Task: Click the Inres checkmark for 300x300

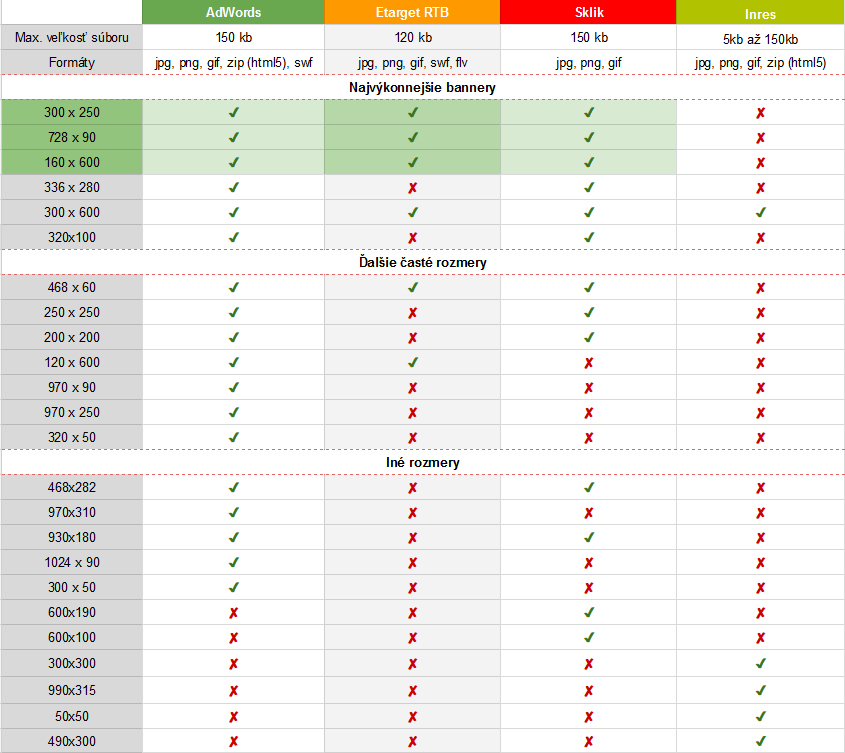Action: (x=760, y=663)
